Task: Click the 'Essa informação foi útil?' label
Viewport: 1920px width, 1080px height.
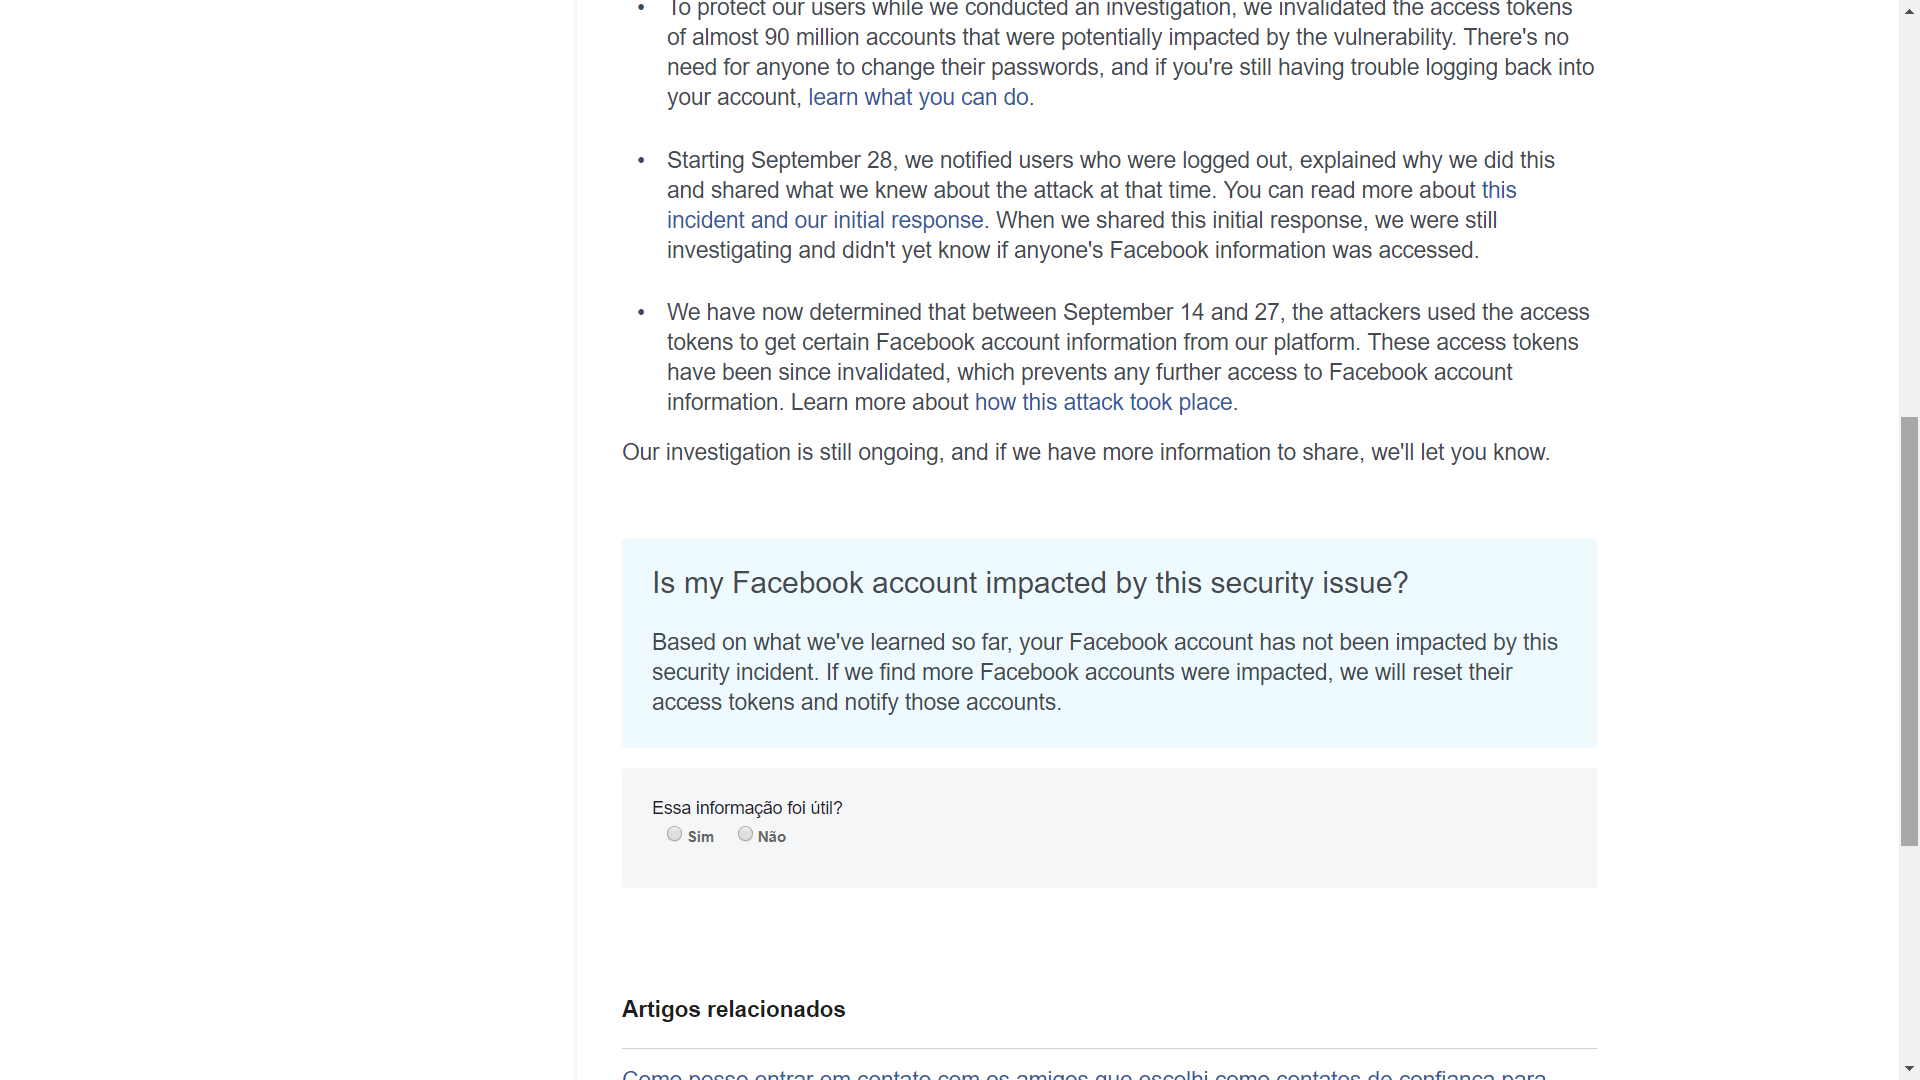Action: (747, 807)
